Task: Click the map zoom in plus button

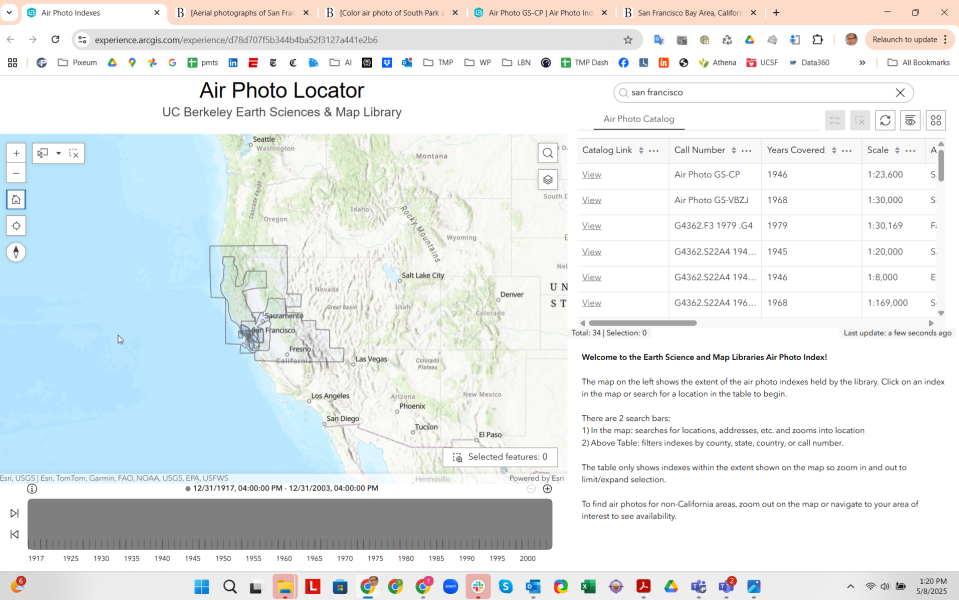Action: pos(16,153)
